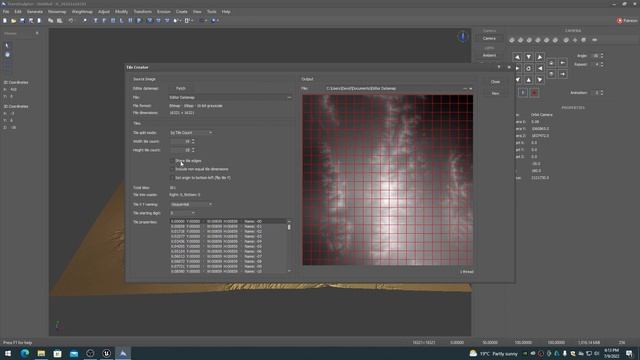Click the Copy toolbar icon

click(x=51, y=20)
